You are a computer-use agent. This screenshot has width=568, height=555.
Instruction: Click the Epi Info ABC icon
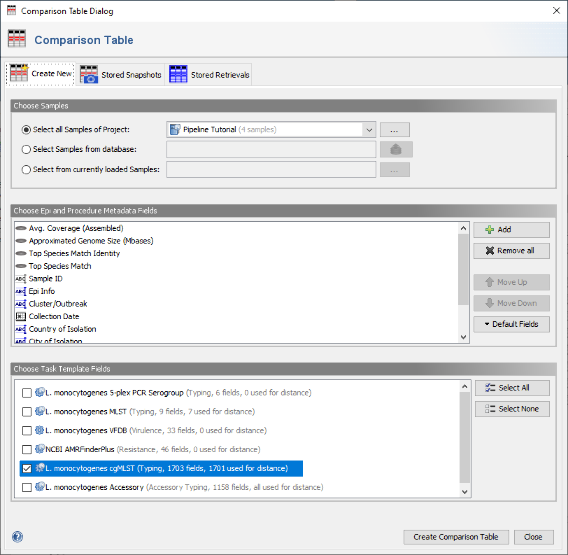tap(21, 291)
